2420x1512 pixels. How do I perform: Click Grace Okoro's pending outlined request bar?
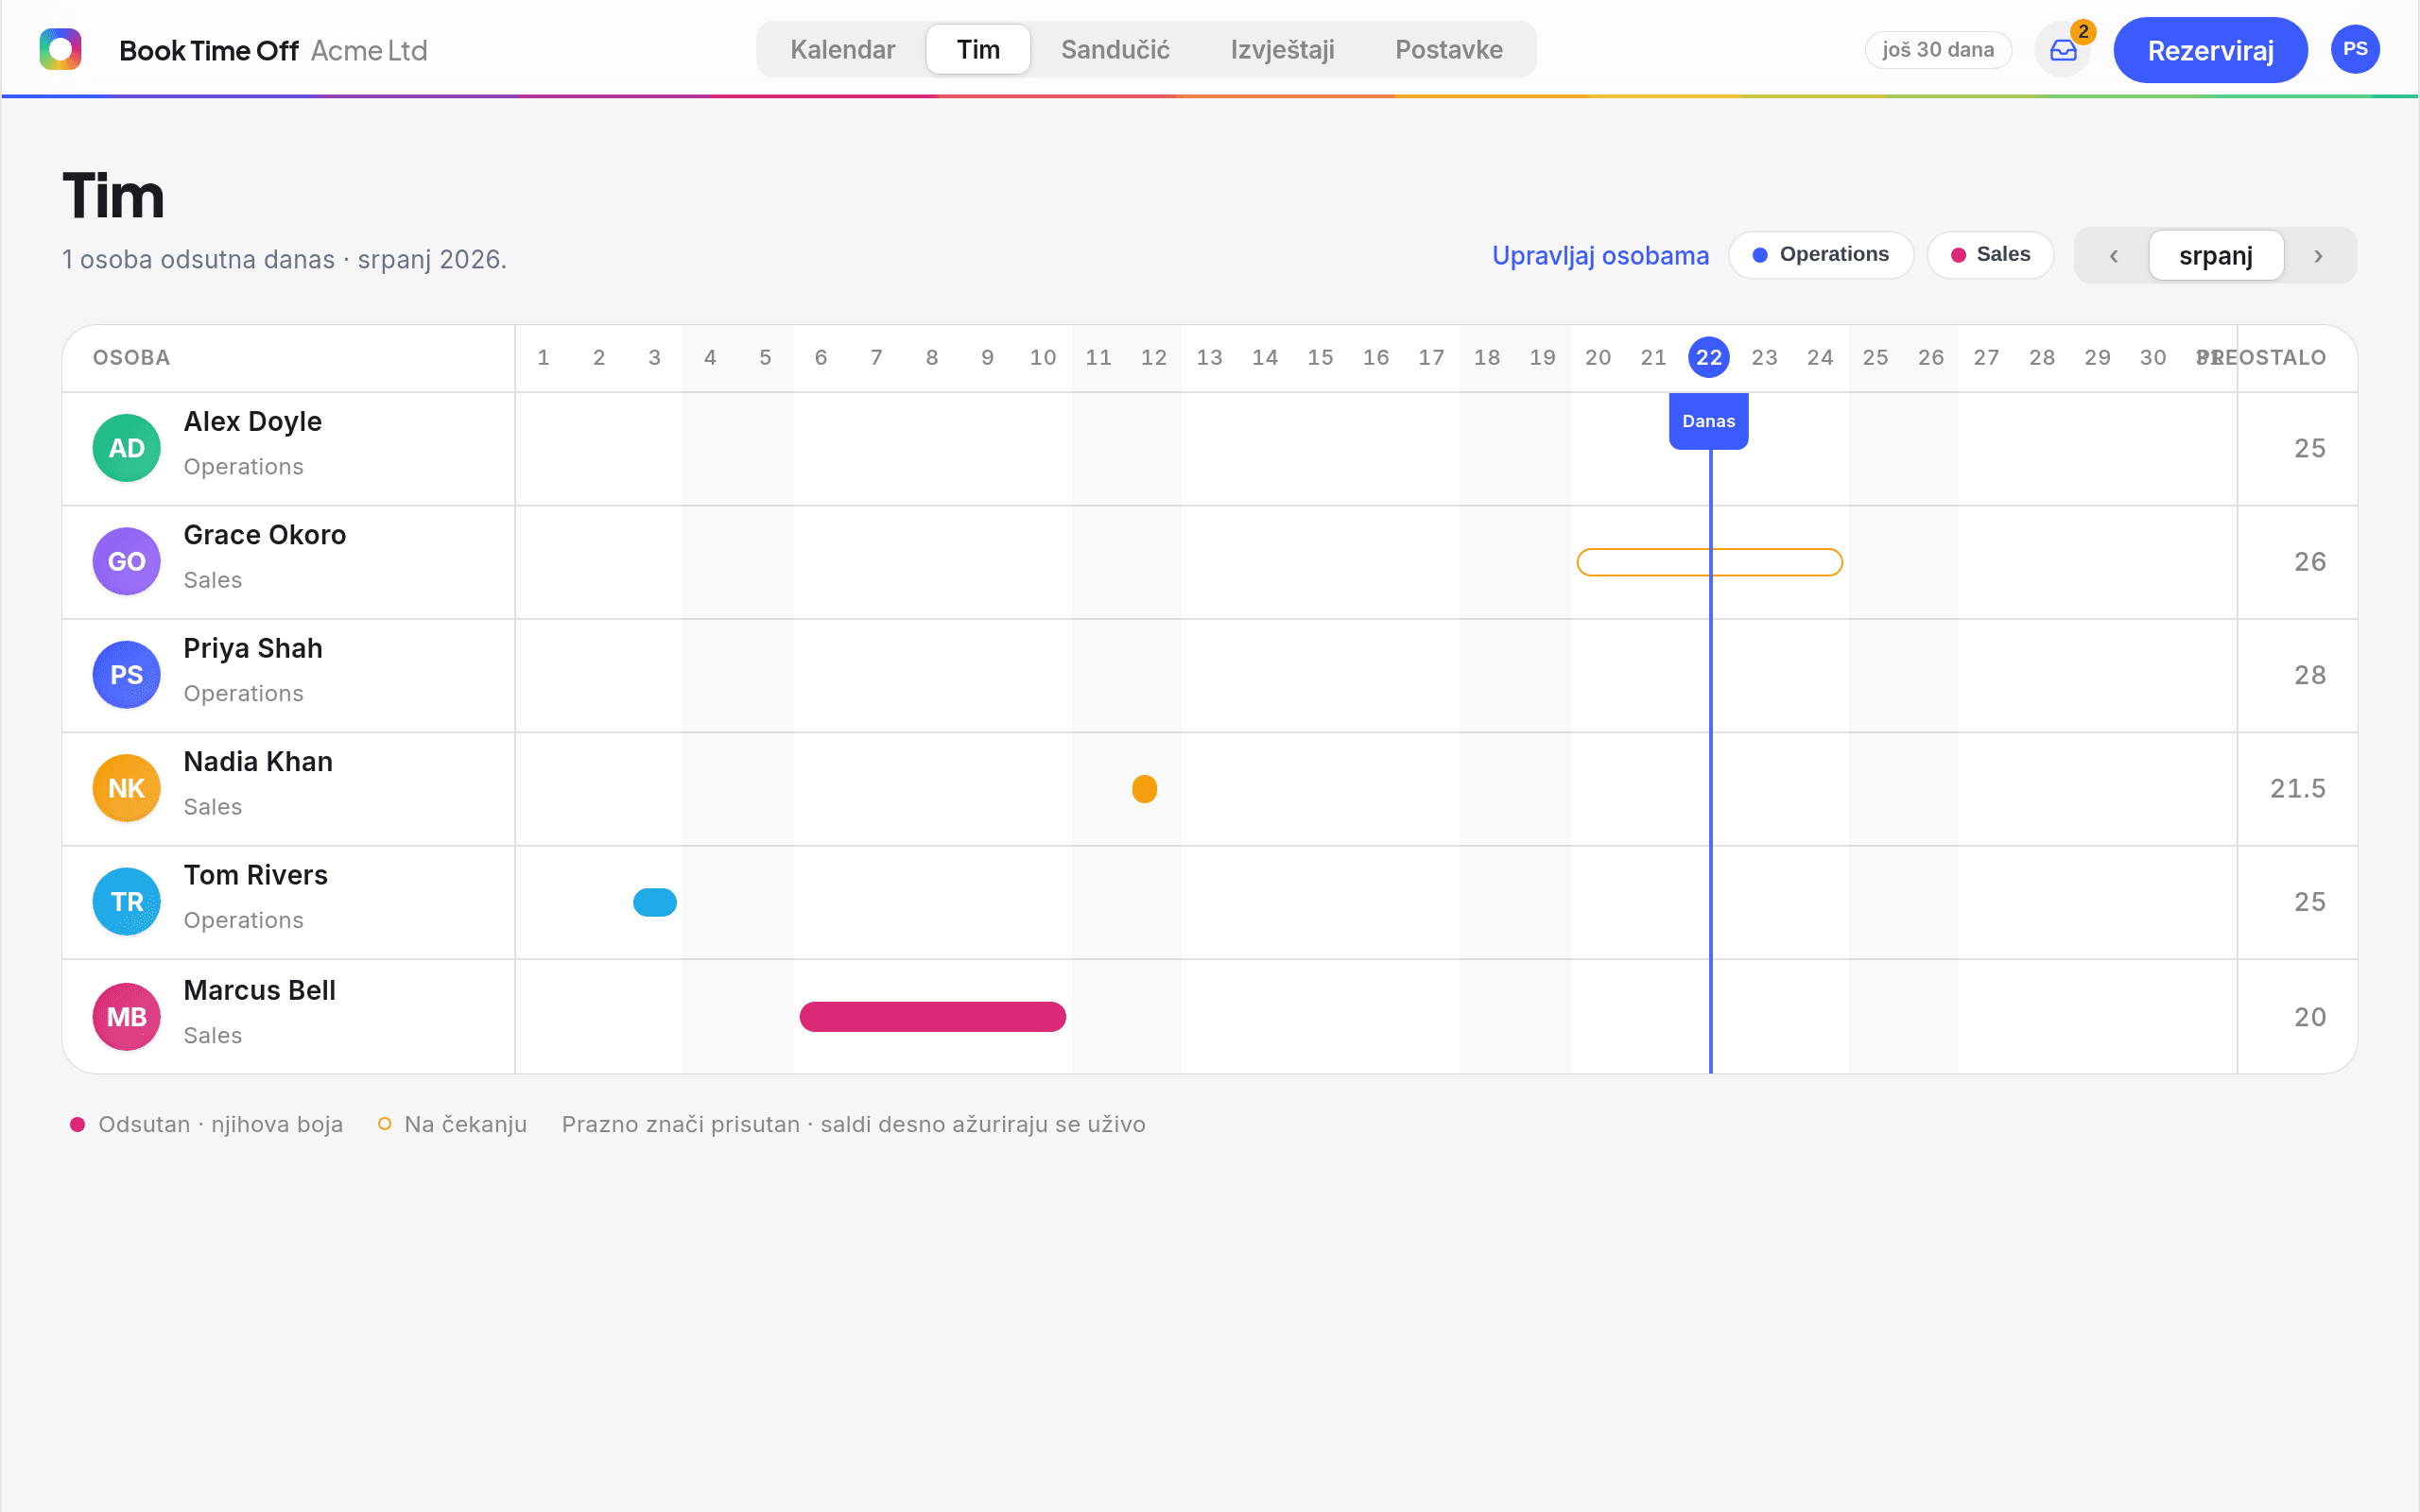(1709, 562)
